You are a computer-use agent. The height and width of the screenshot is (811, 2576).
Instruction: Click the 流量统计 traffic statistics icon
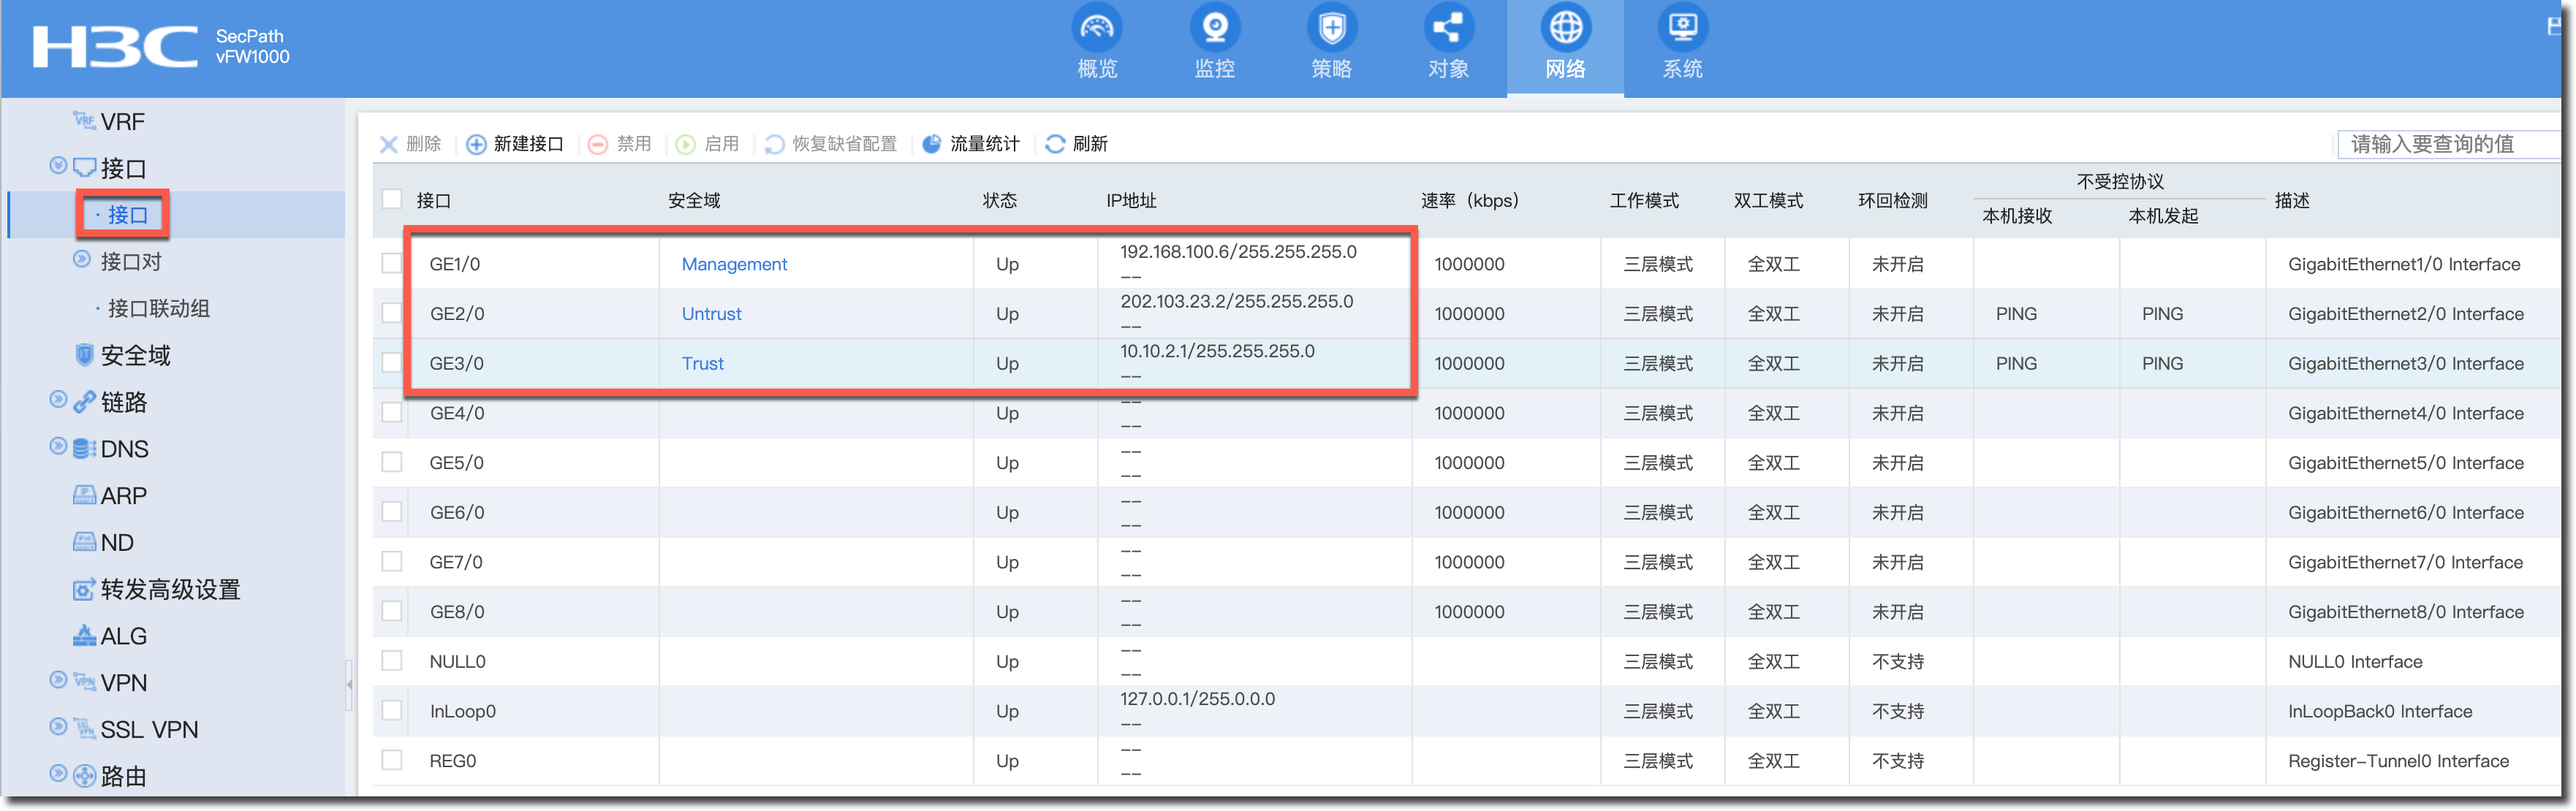click(x=932, y=144)
